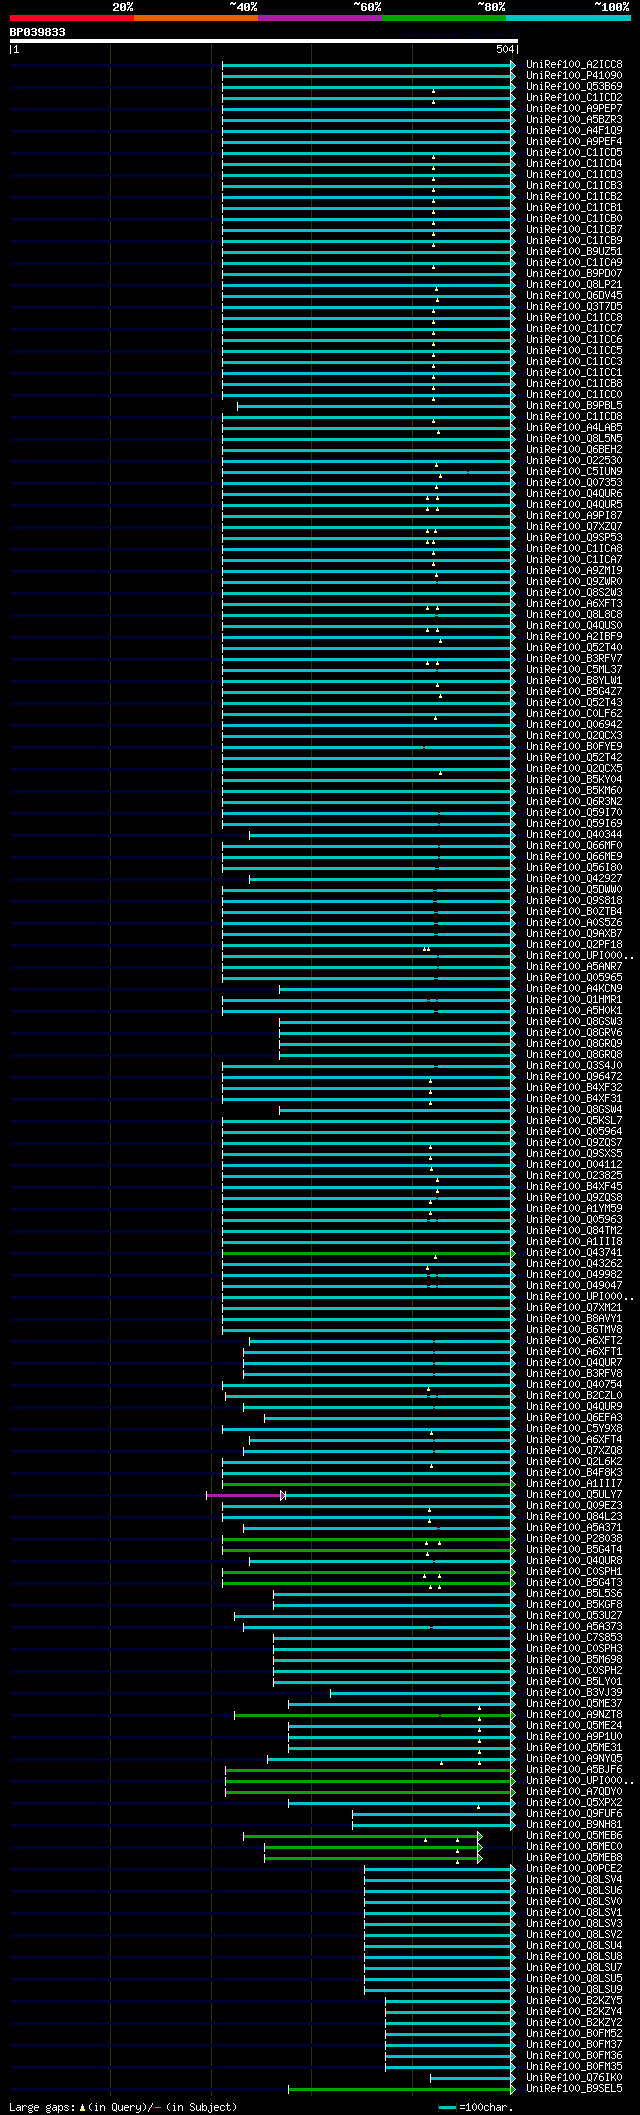
Task: Select the UniRef100_Q8GSW3 label
Action: click(x=574, y=1021)
